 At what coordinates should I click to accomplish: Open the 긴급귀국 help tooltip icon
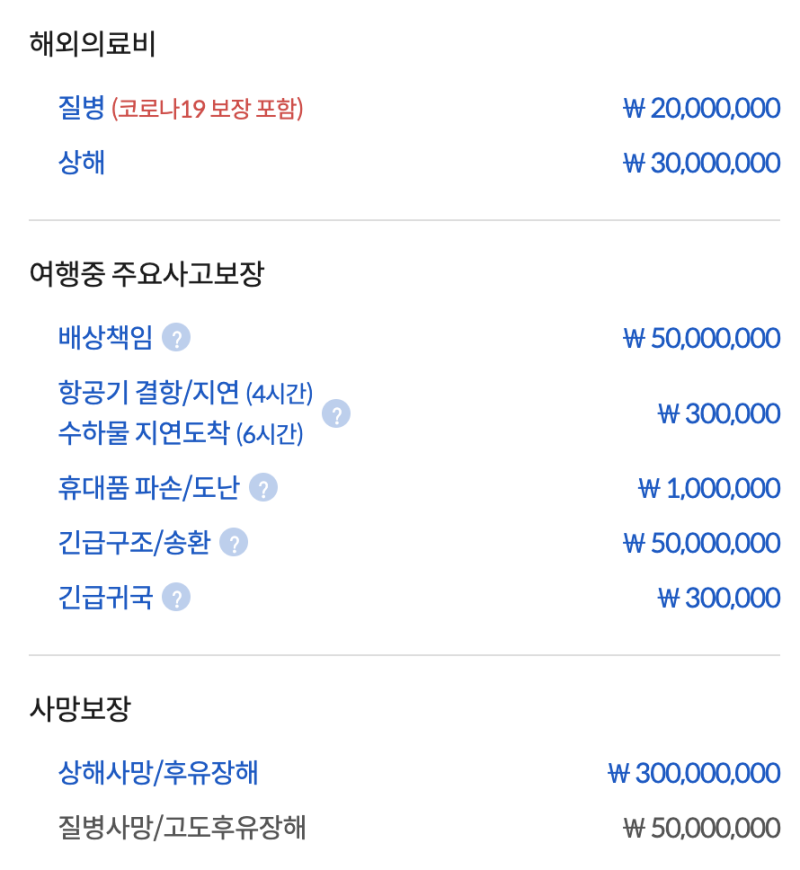coord(176,598)
